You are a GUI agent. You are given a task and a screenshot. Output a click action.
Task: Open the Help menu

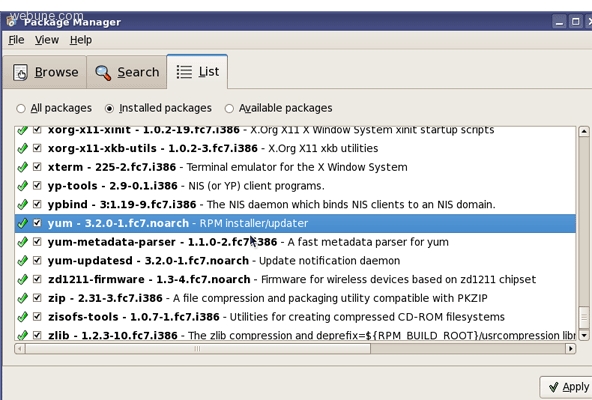tap(81, 40)
